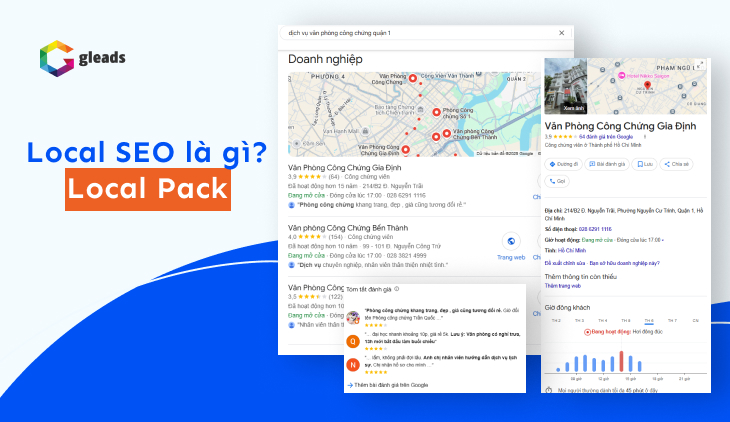Open the Hồ Chí Minh province link
Screen dimensions: 730x422
(x=572, y=251)
